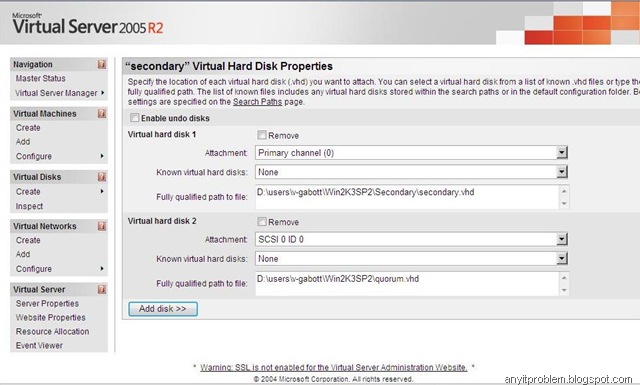
Task: Expand Virtual Server Manager submenu arrow
Action: point(102,93)
